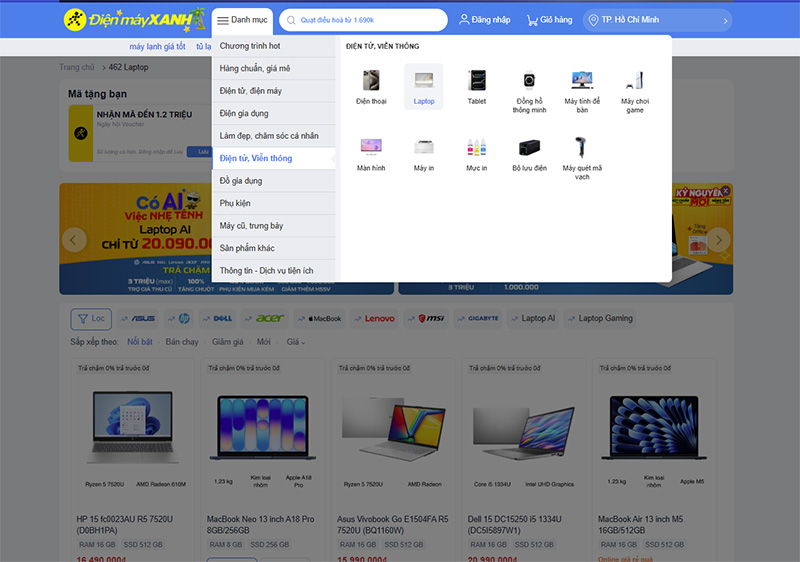Select Điện gia dụng menu item
Image resolution: width=800 pixels, height=562 pixels.
click(274, 113)
